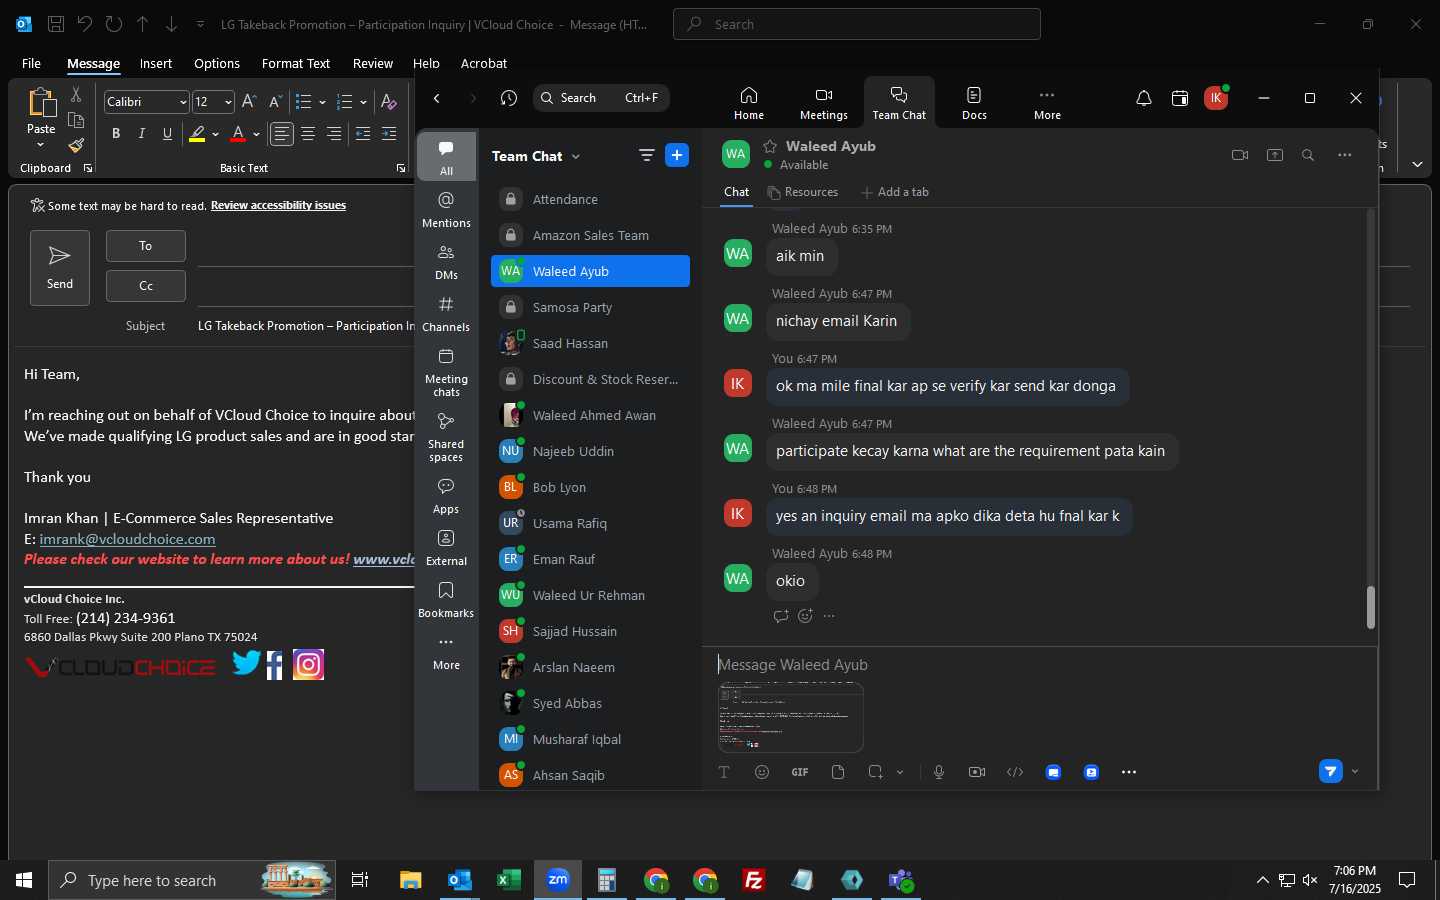
Task: Send the Zoom chat message
Action: (1330, 771)
